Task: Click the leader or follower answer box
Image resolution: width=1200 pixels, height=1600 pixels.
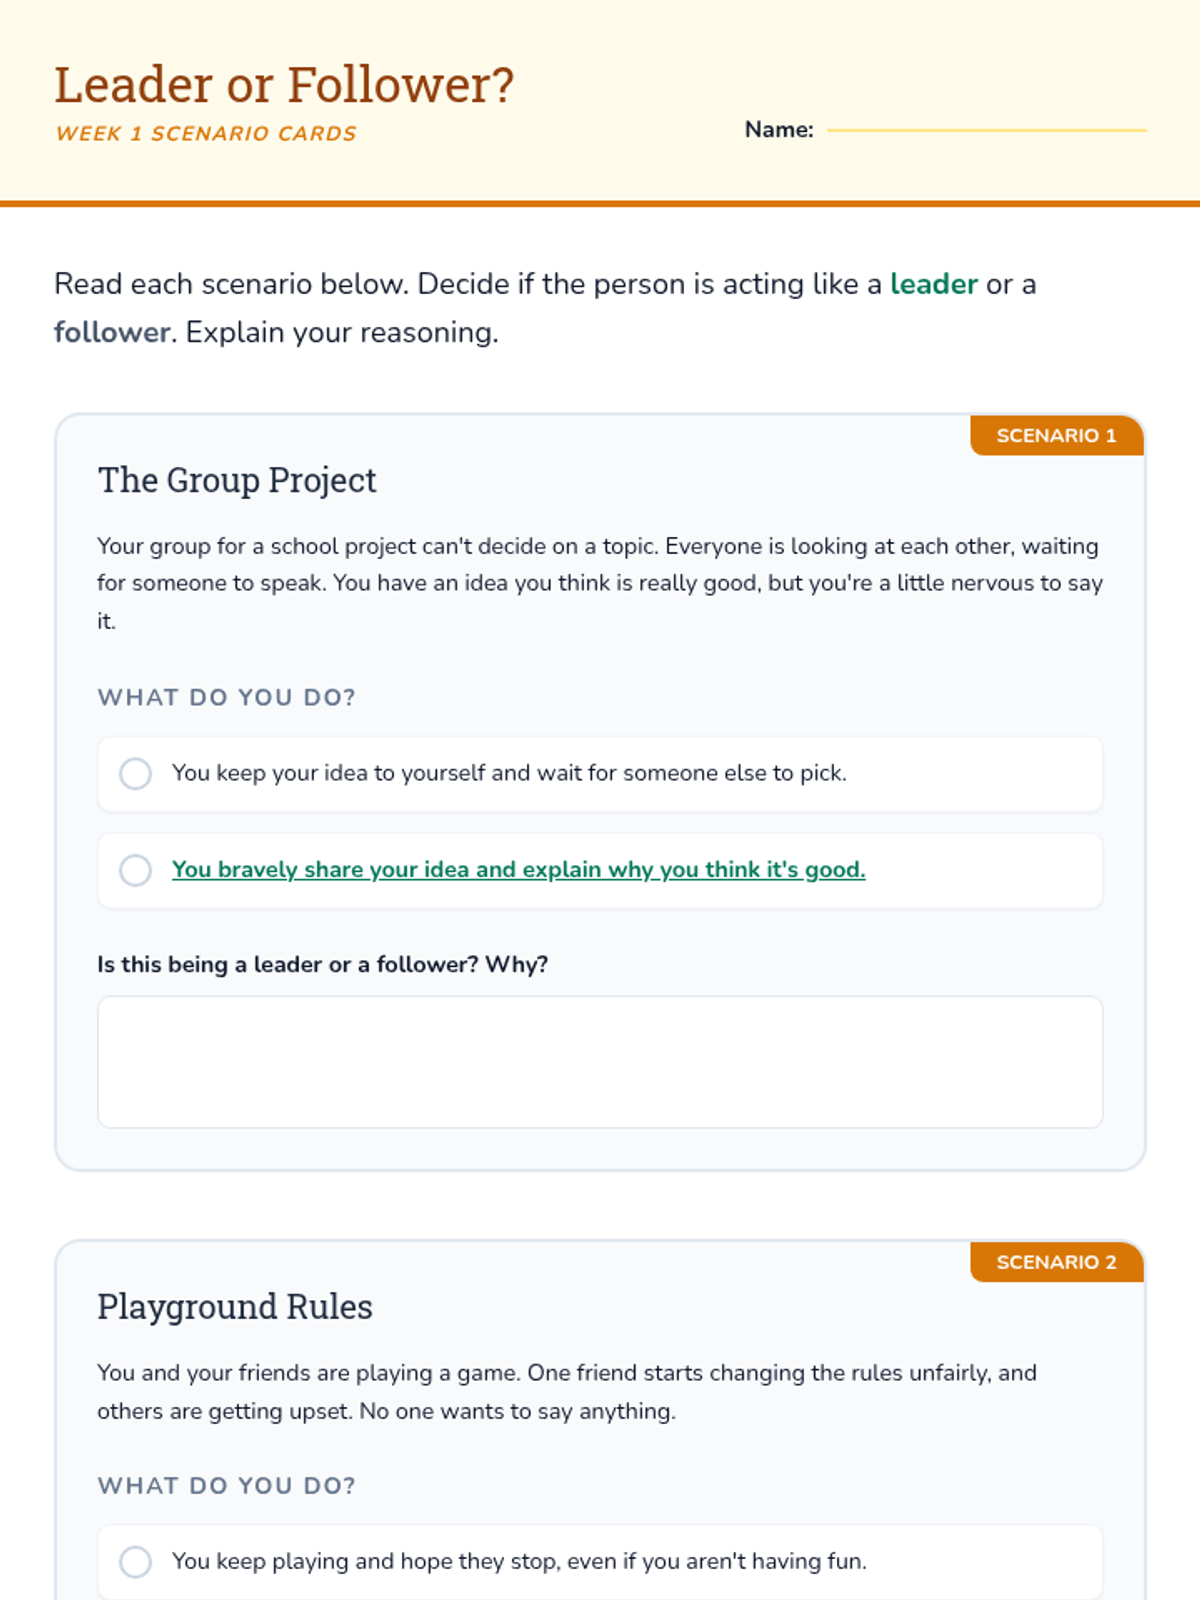Action: pyautogui.click(x=600, y=1061)
